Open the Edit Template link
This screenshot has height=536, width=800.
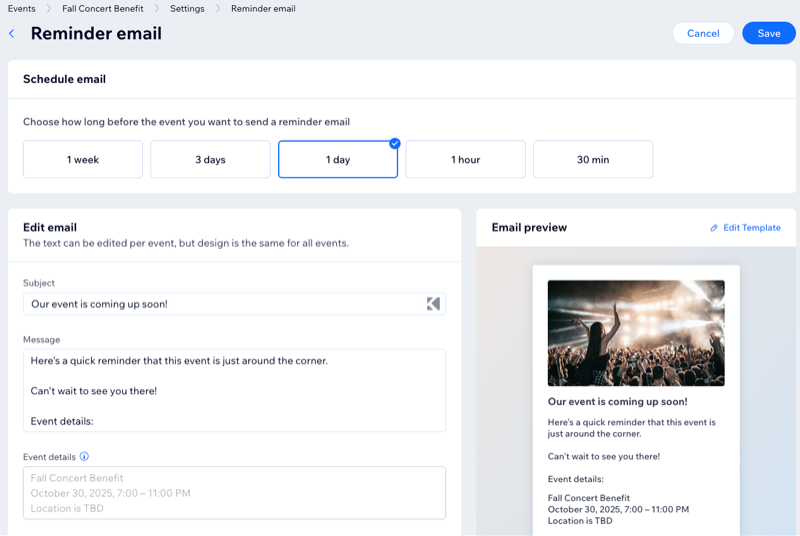751,228
